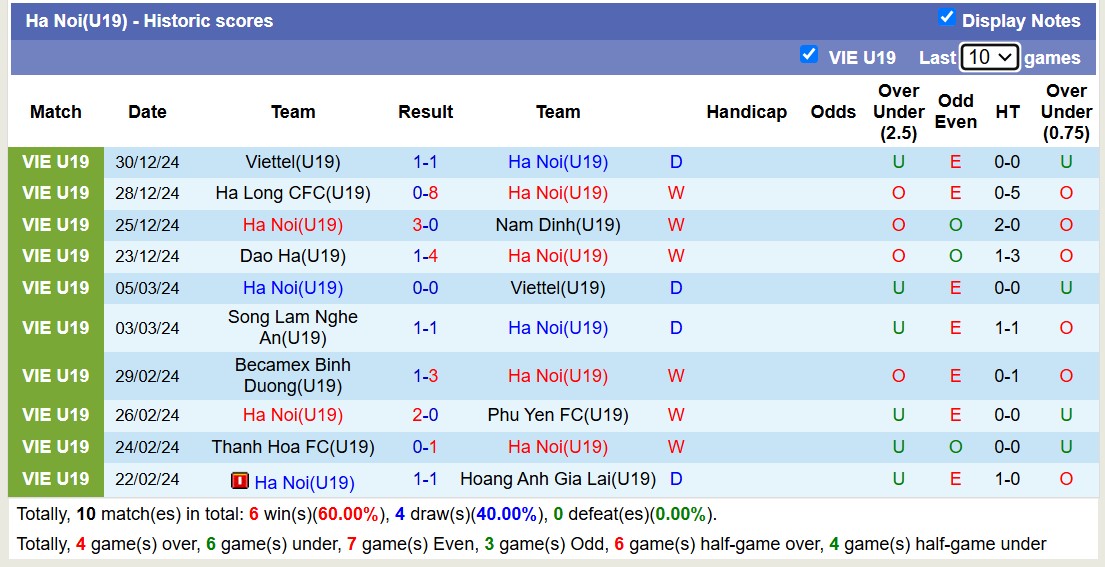Click the red card icon beside Ha Noi(U19)

pyautogui.click(x=240, y=481)
